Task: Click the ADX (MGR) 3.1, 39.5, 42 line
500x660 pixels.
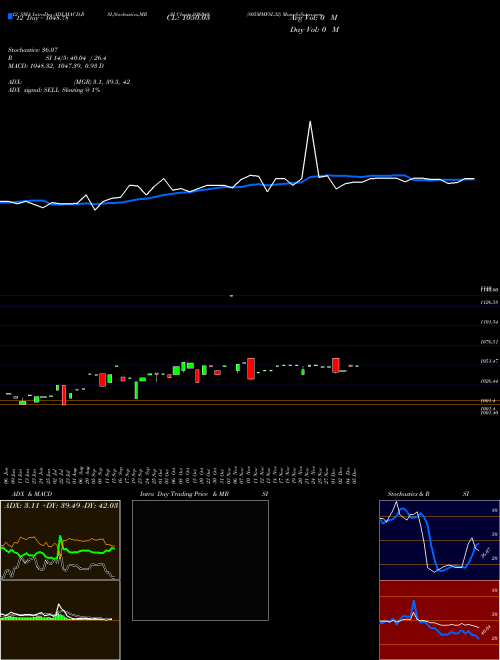Action: coord(69,82)
